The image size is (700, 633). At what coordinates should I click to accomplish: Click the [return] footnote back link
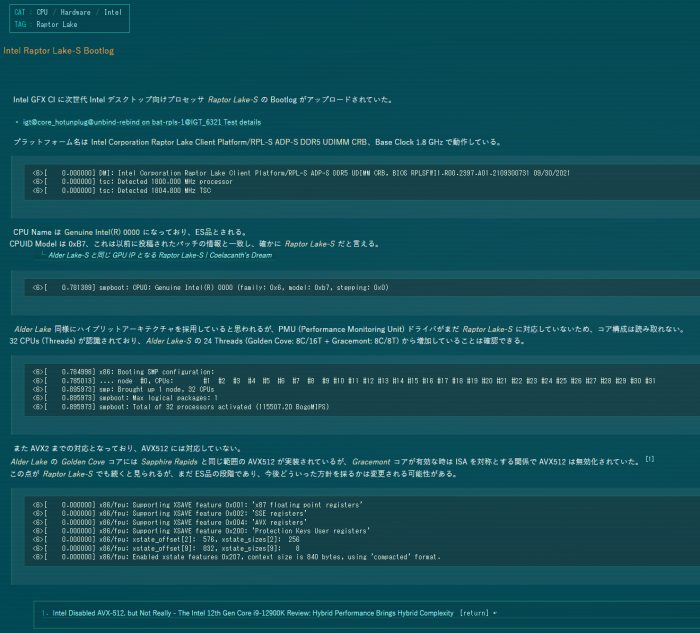pos(475,610)
